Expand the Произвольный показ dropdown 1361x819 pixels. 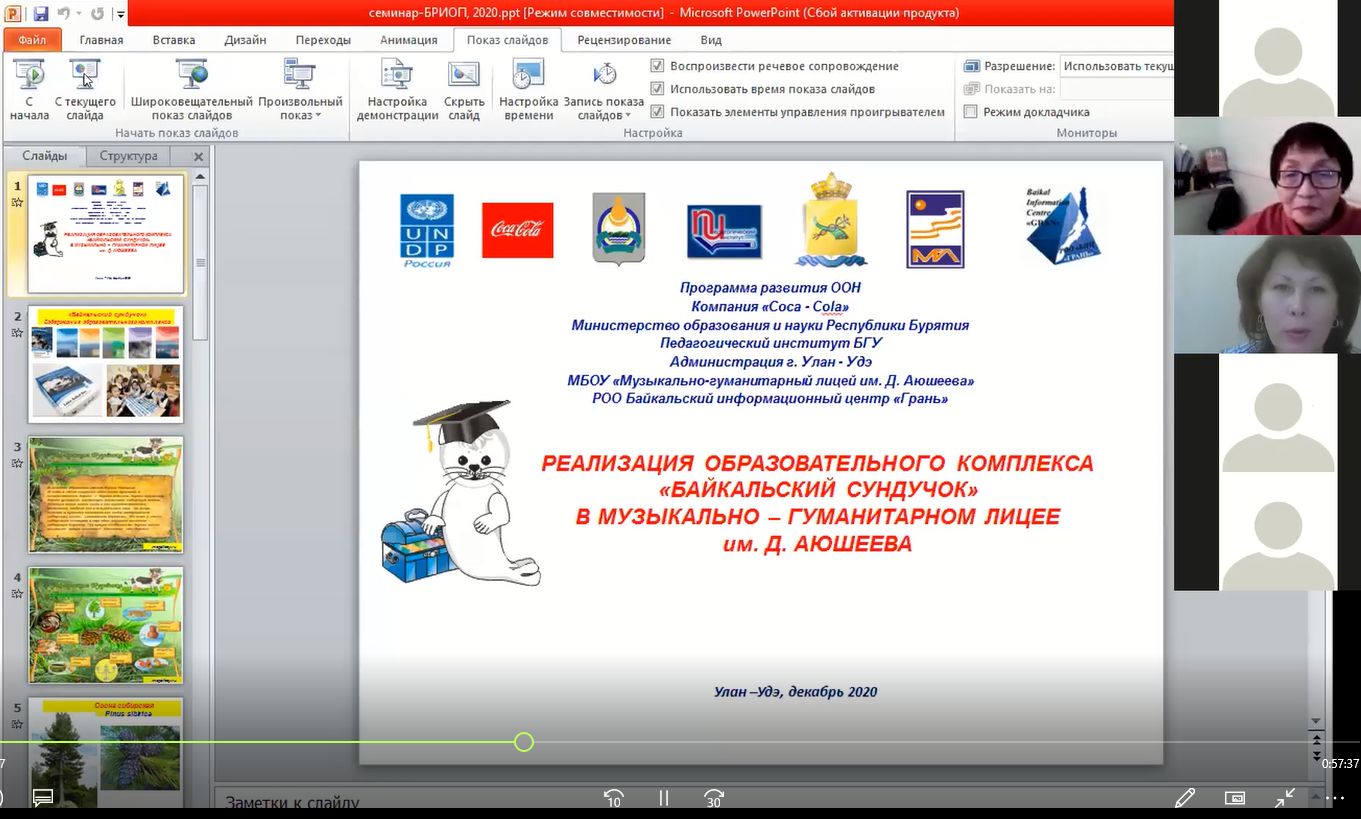300,89
